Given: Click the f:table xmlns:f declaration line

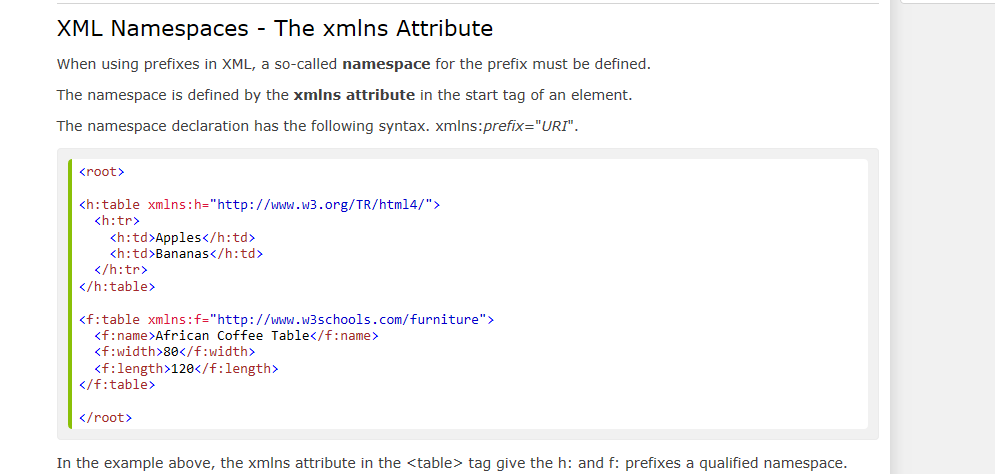Looking at the screenshot, I should coord(286,320).
